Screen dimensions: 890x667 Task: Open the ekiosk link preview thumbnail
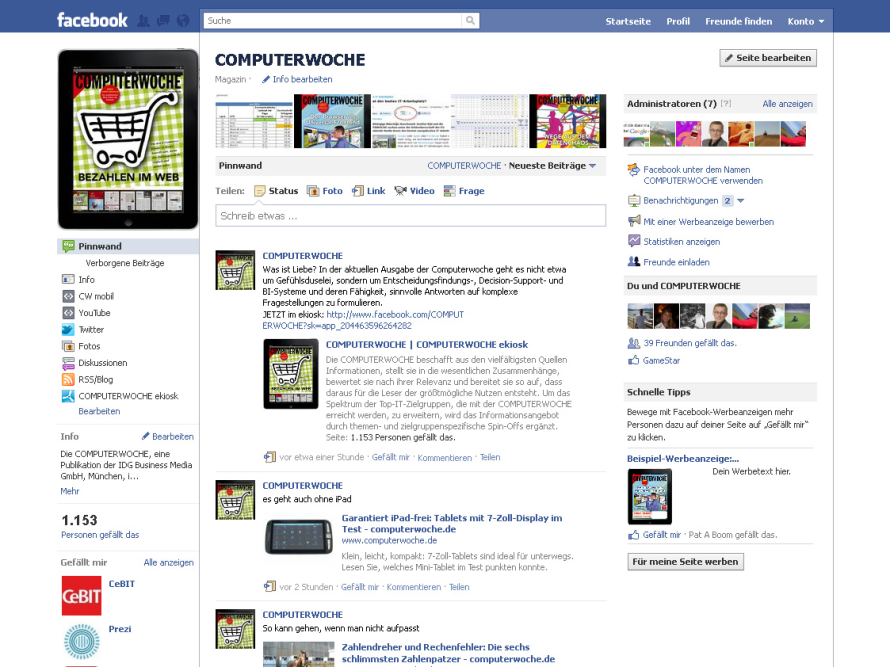click(291, 374)
